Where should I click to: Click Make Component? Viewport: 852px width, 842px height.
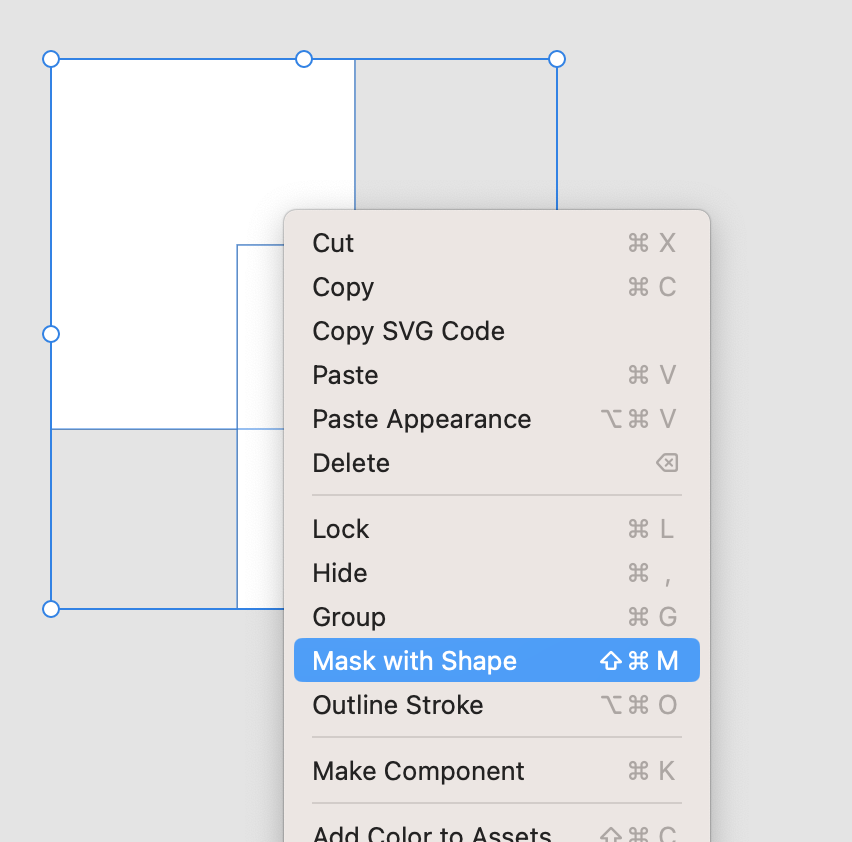coord(418,771)
